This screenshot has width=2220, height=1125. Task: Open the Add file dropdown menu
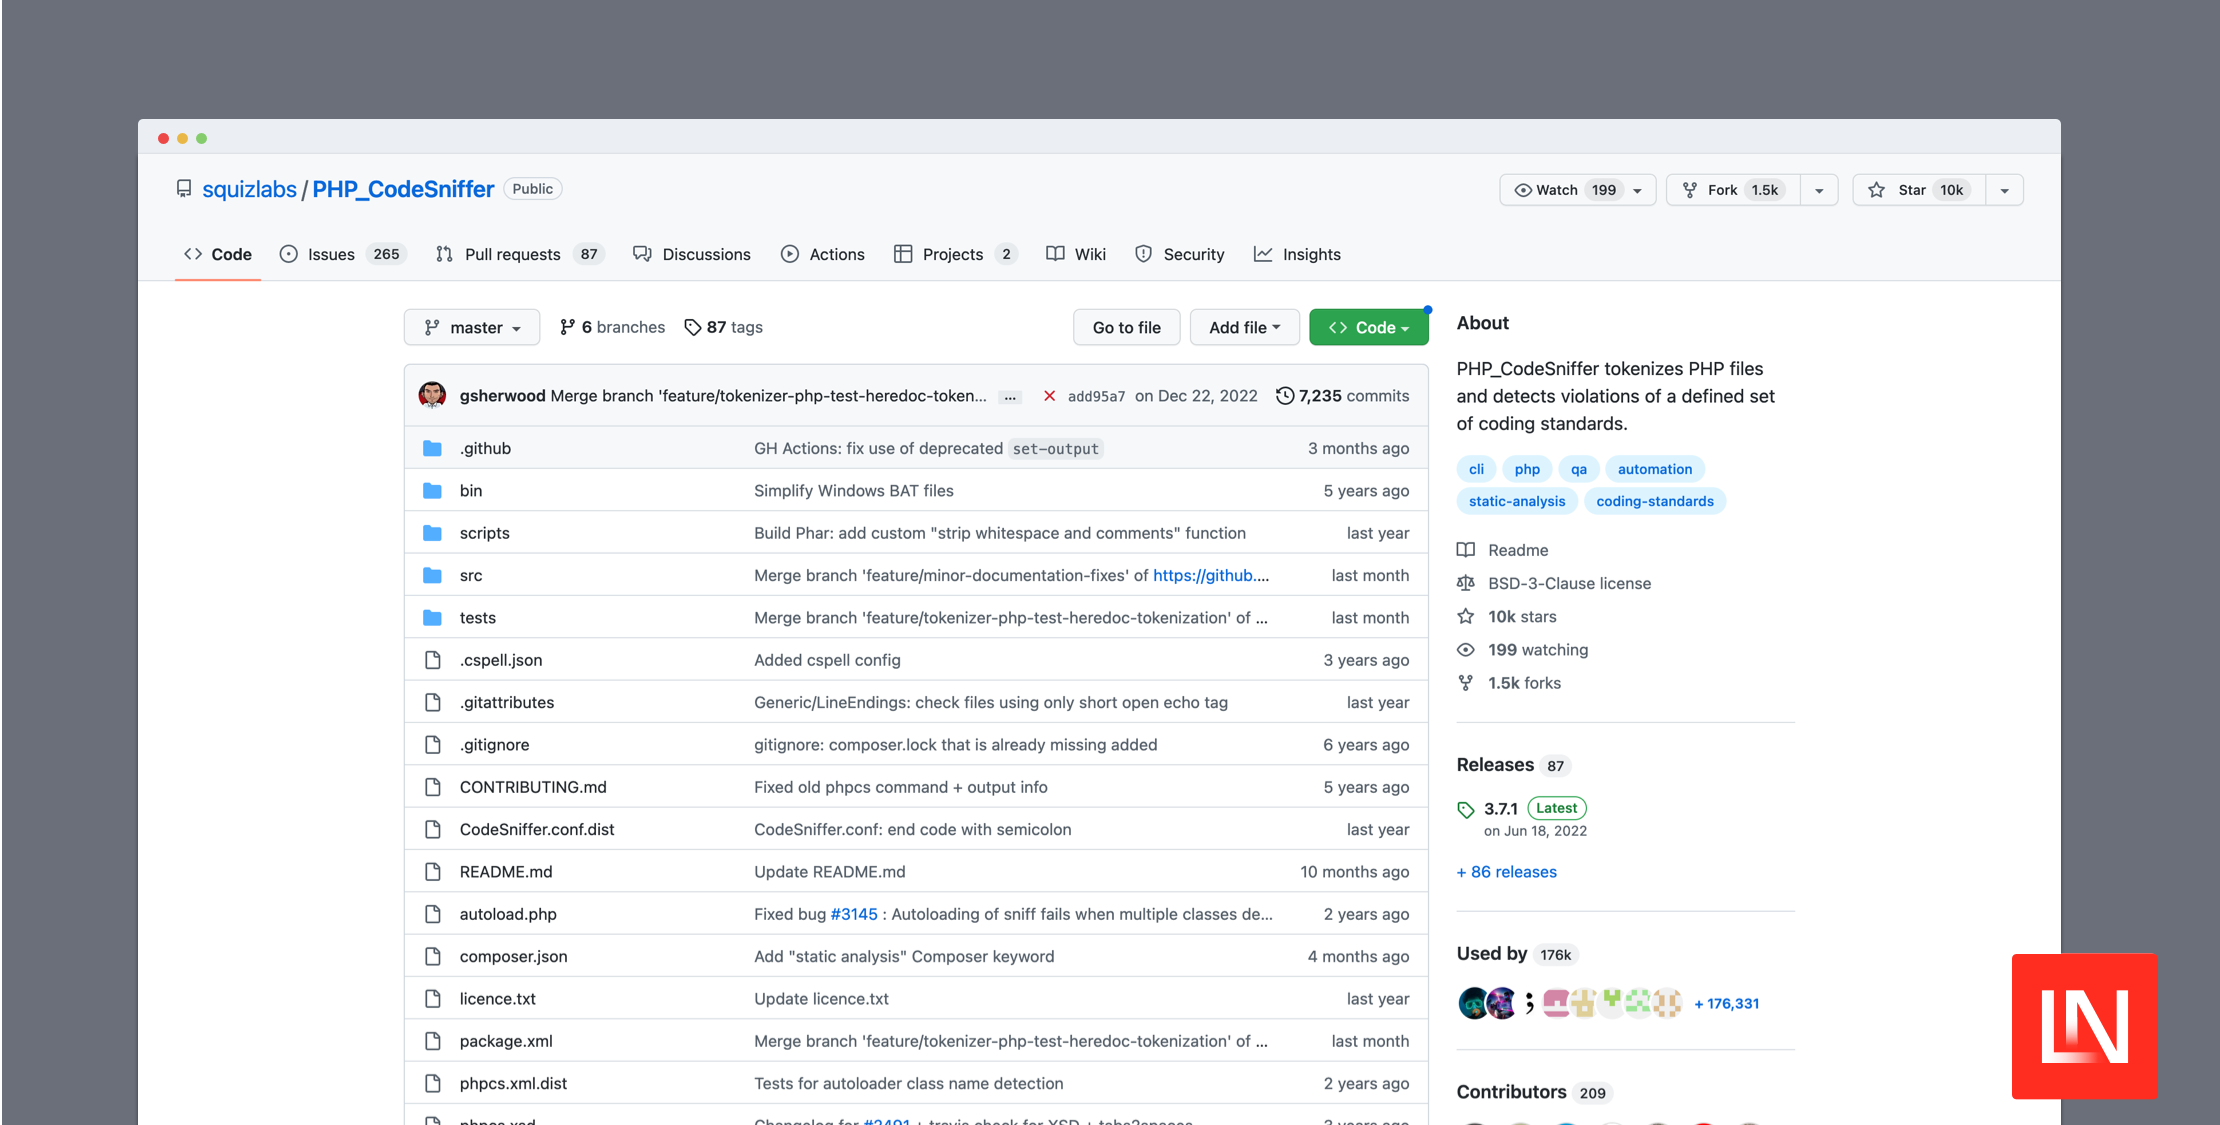click(x=1242, y=327)
